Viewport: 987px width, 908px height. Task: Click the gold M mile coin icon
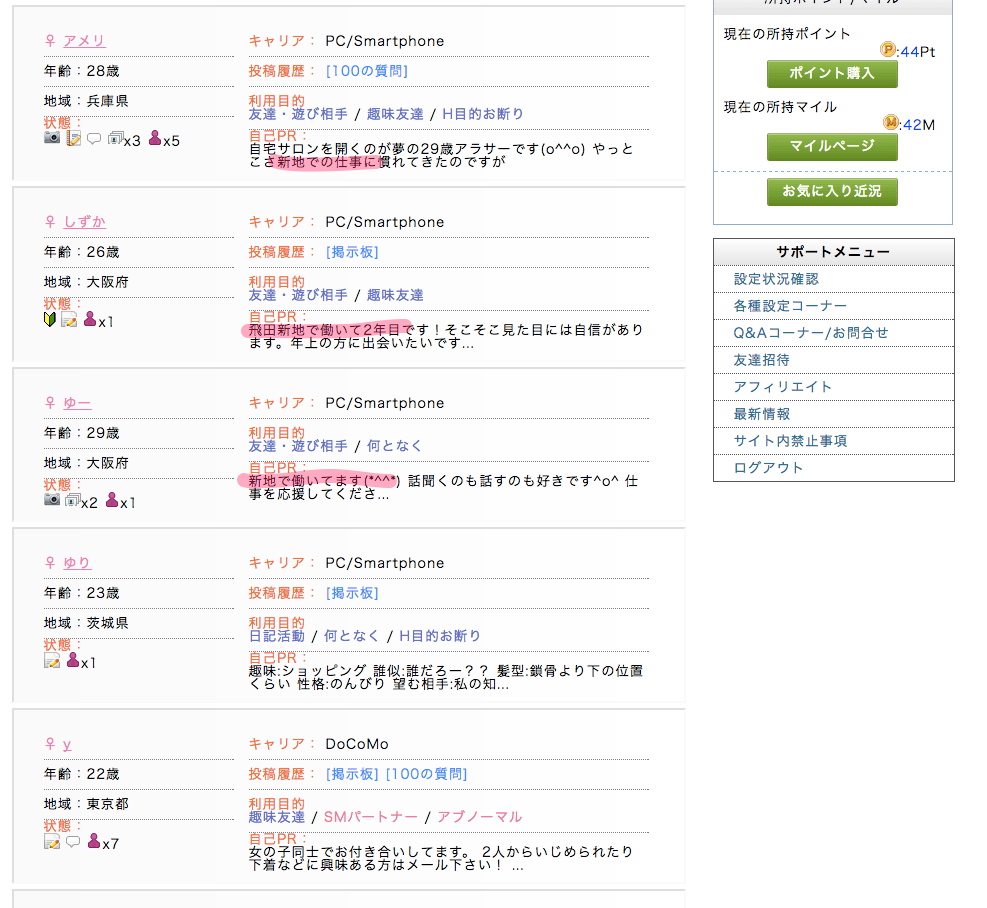point(890,122)
